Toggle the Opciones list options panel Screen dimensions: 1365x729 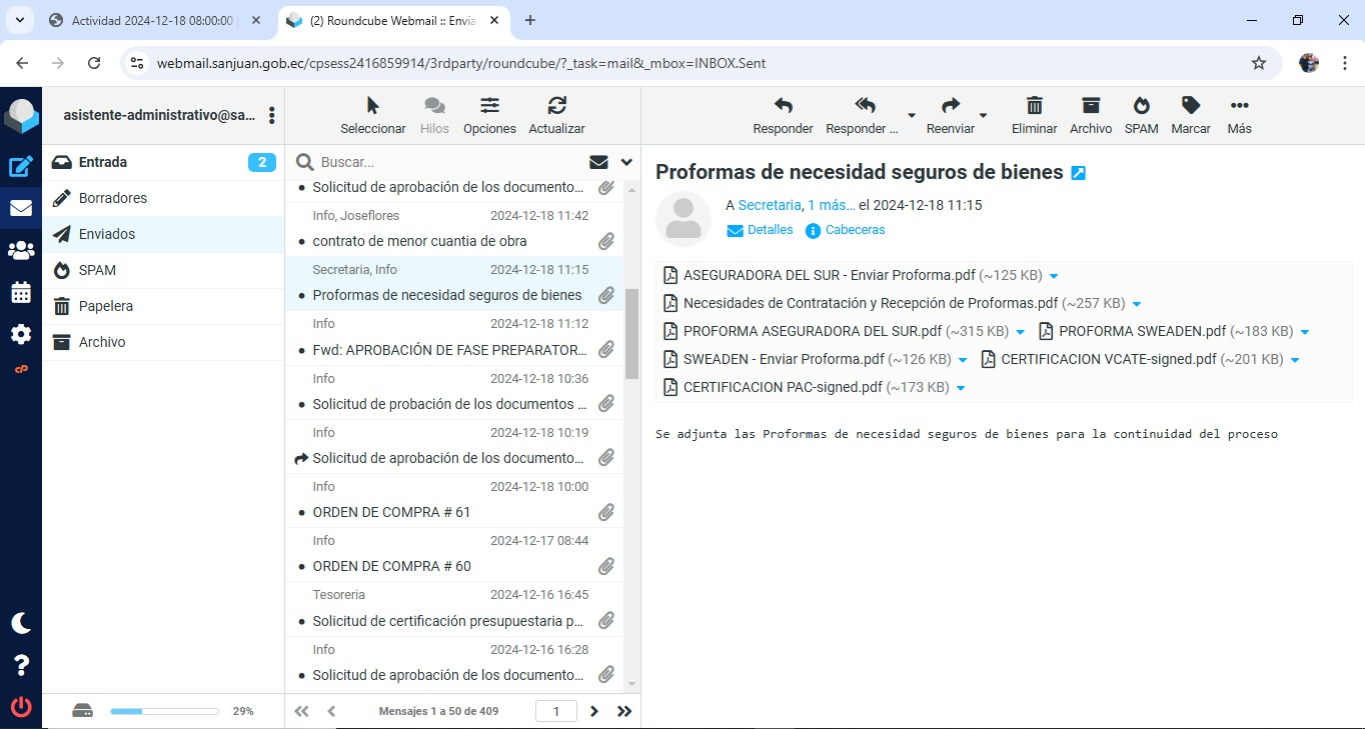tap(489, 115)
